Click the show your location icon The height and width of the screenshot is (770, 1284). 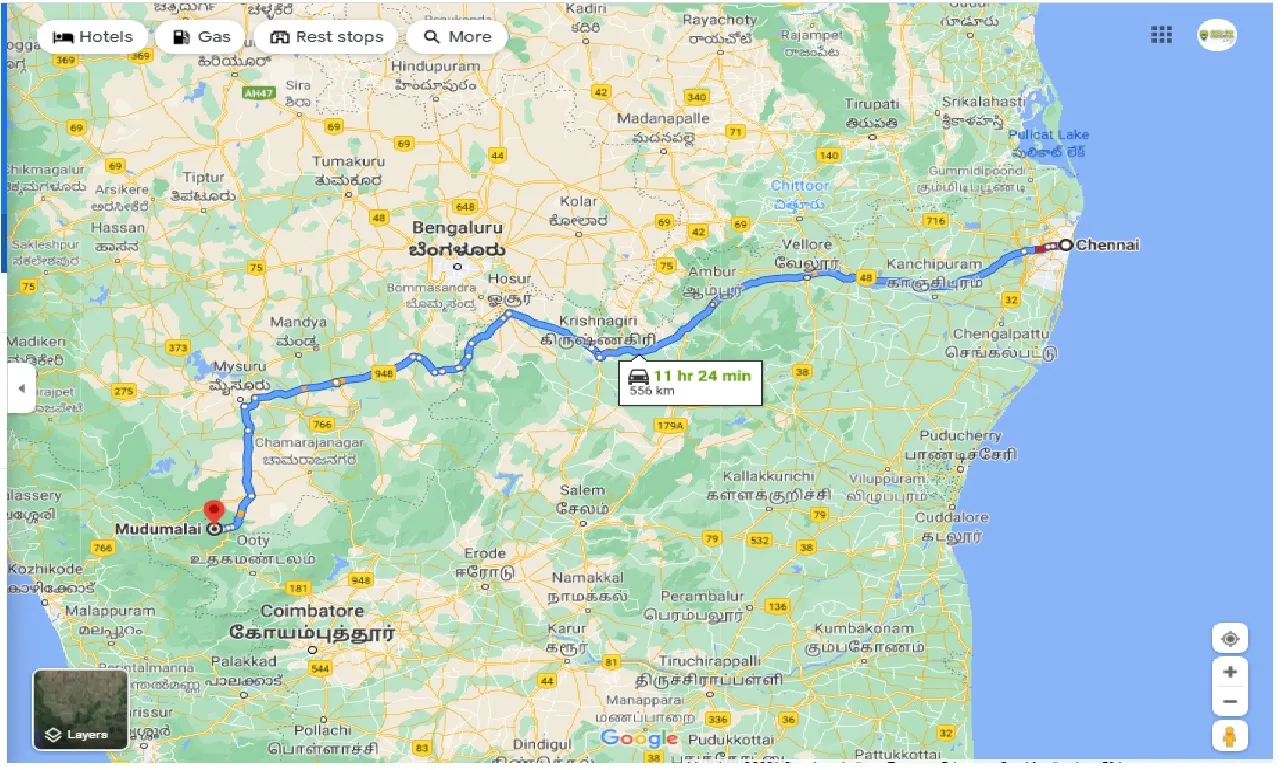tap(1230, 638)
